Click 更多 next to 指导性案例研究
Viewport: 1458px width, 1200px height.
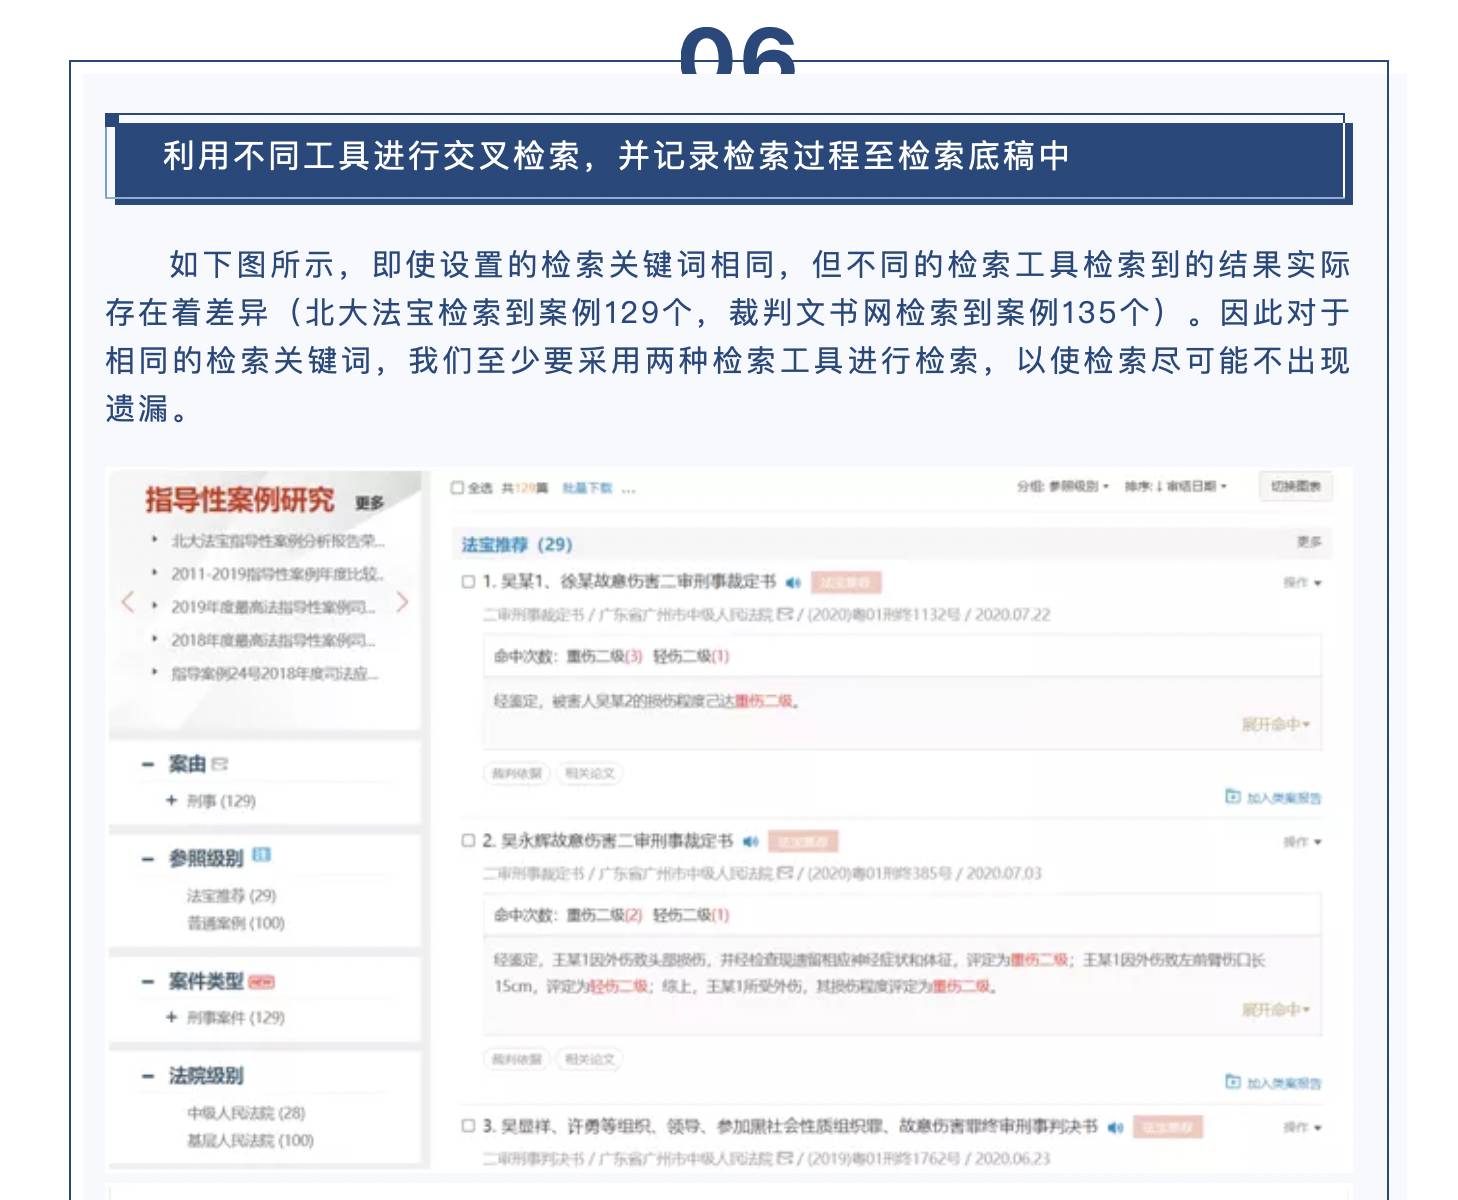tap(370, 503)
